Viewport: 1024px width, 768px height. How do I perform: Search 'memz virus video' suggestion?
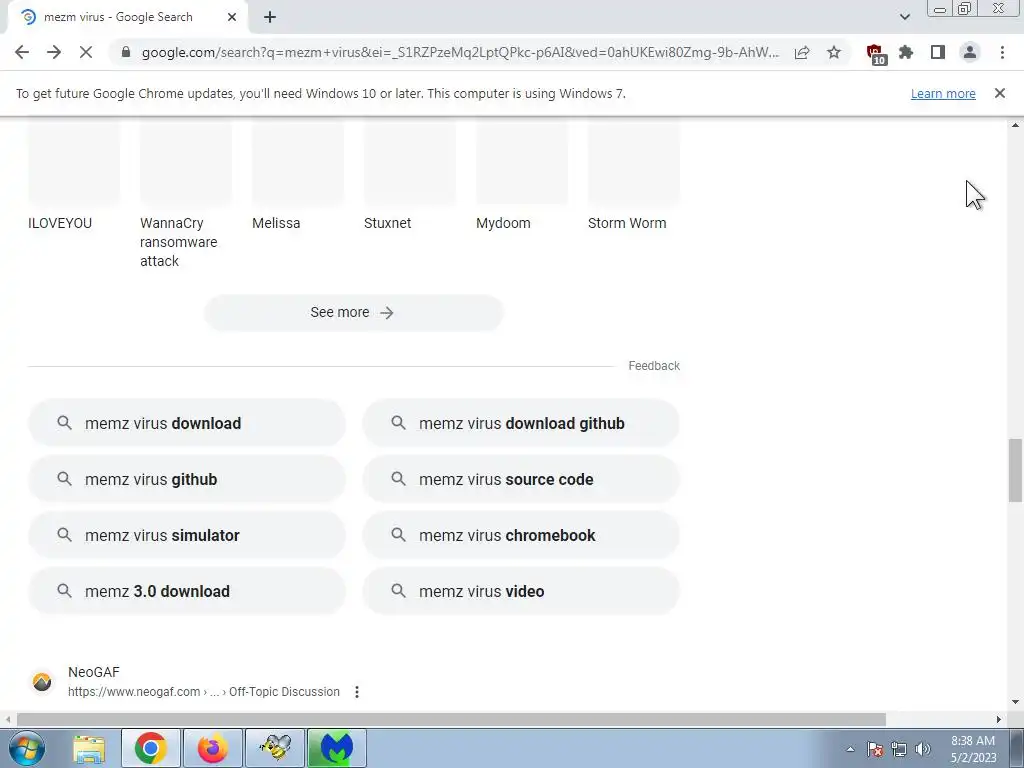pos(521,591)
